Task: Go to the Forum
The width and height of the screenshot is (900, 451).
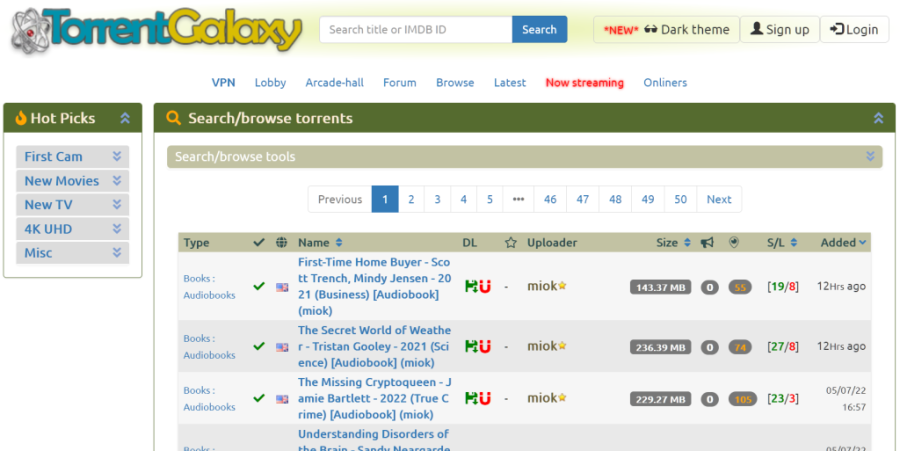Action: point(399,83)
